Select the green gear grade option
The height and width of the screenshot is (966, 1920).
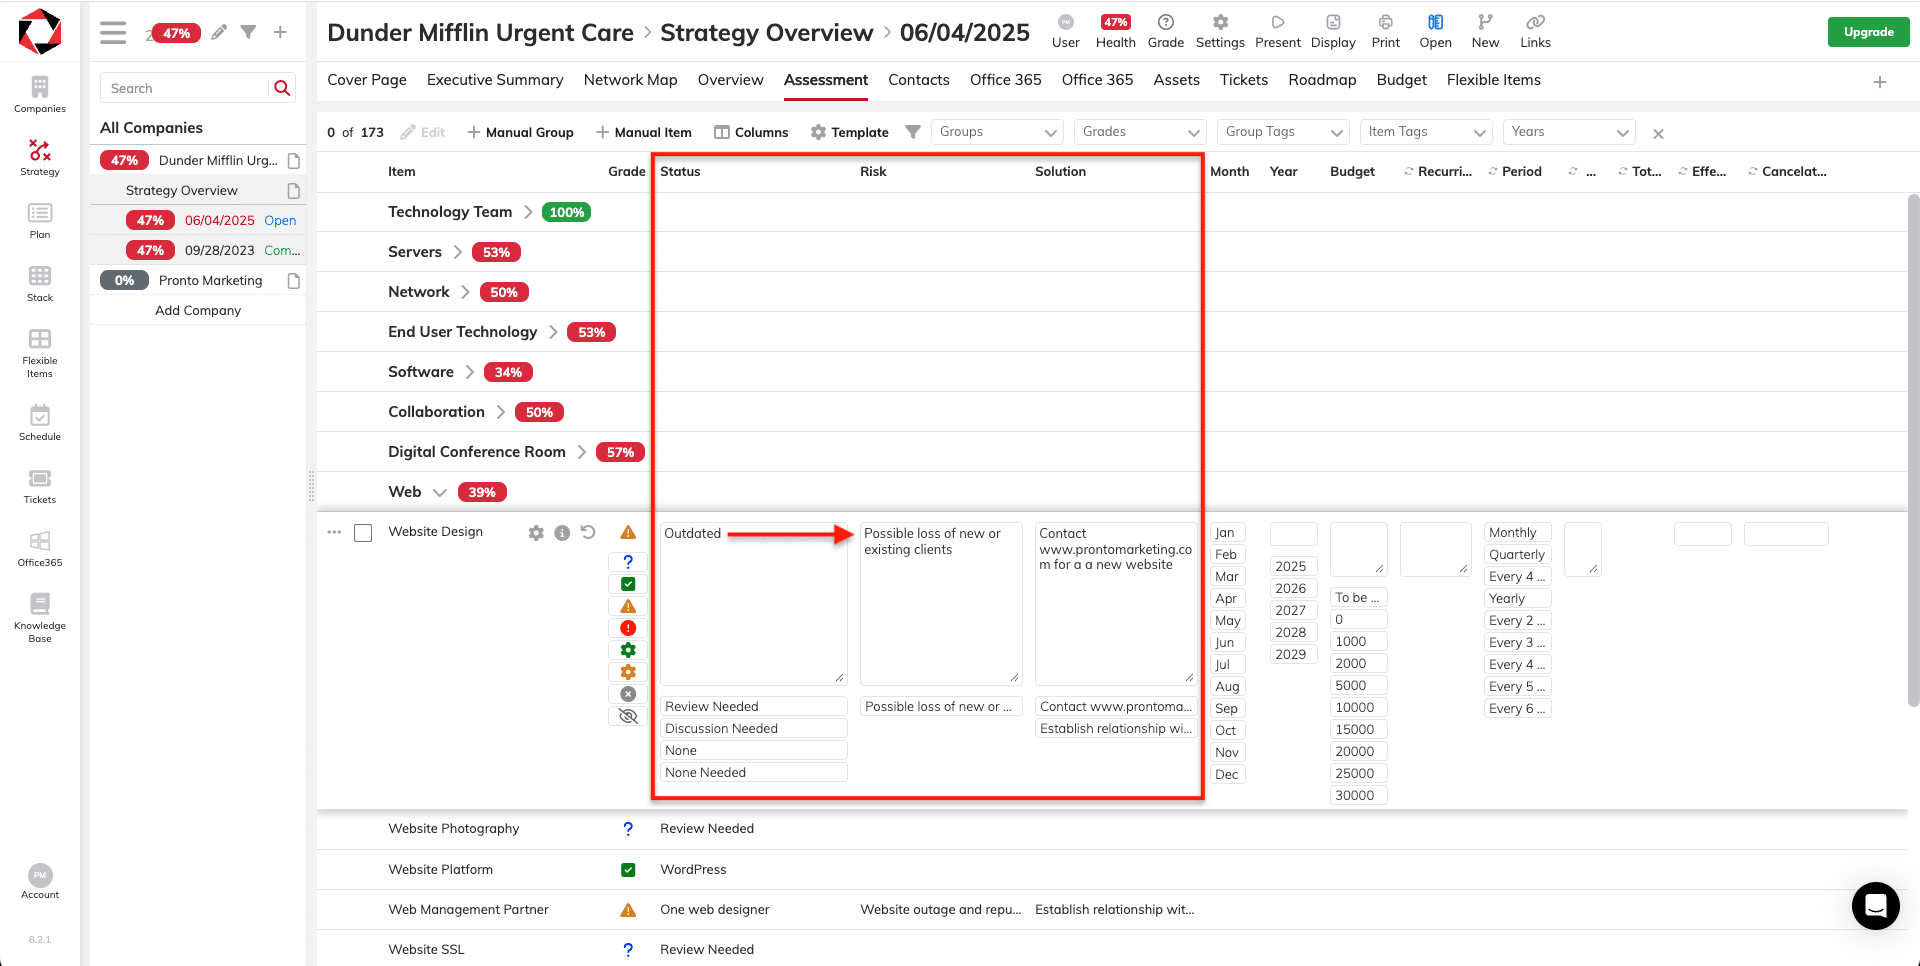coord(628,650)
